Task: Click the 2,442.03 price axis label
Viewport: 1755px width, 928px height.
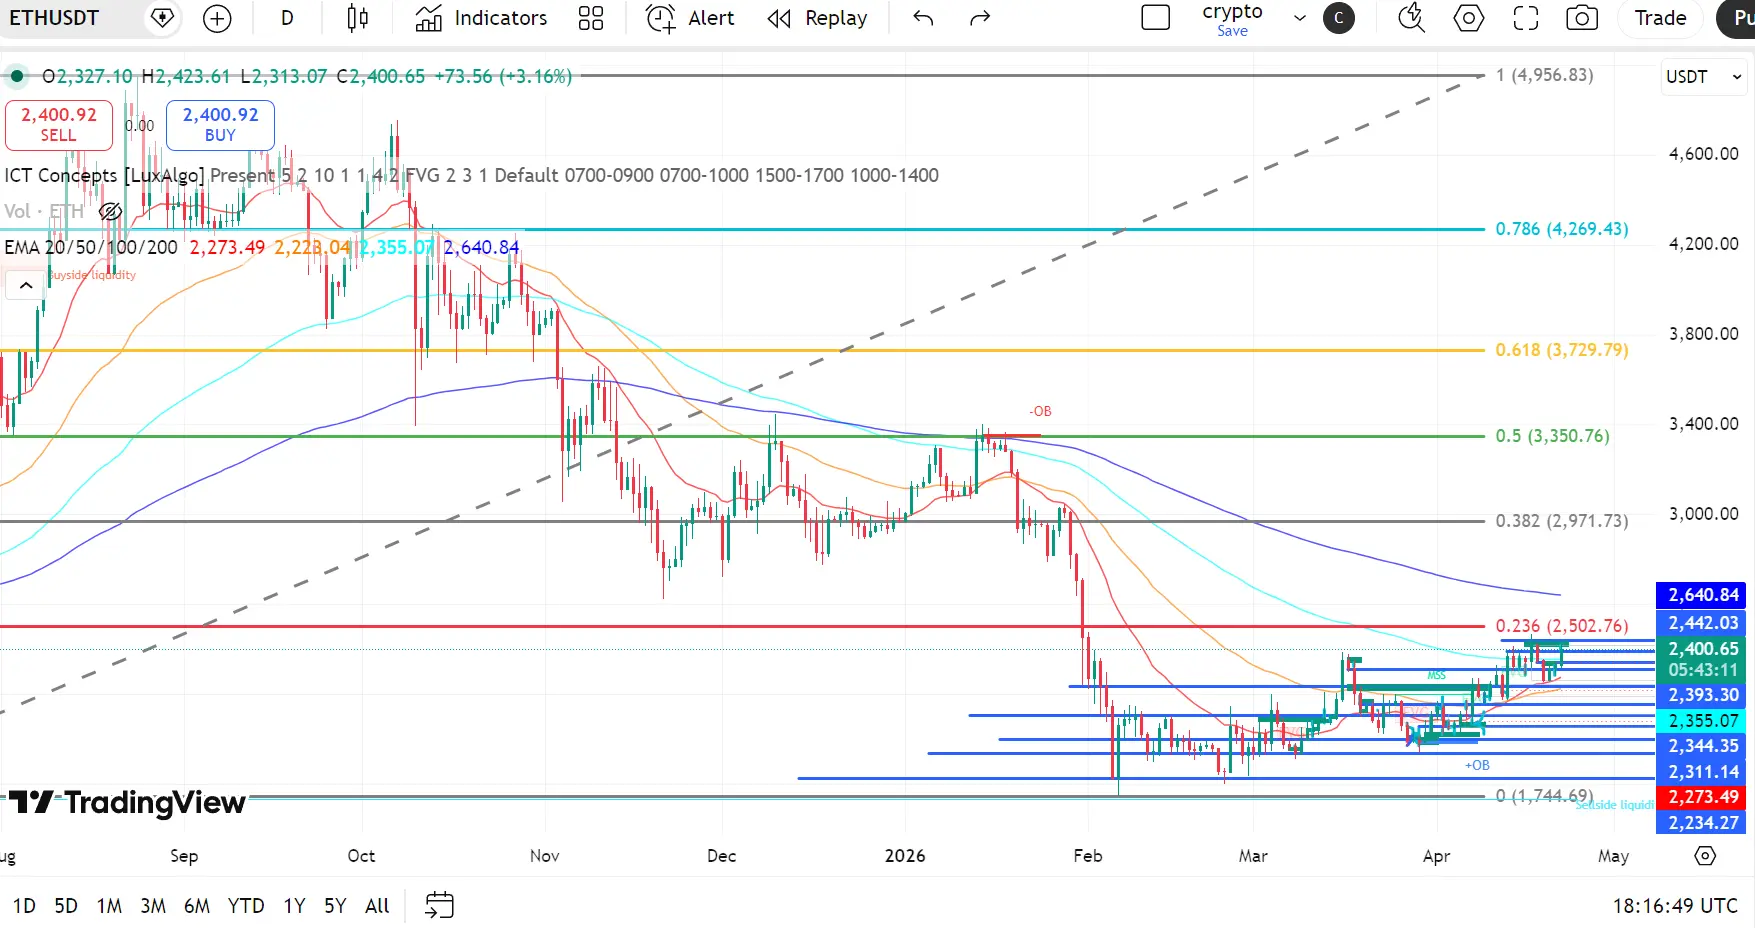Action: (1703, 623)
